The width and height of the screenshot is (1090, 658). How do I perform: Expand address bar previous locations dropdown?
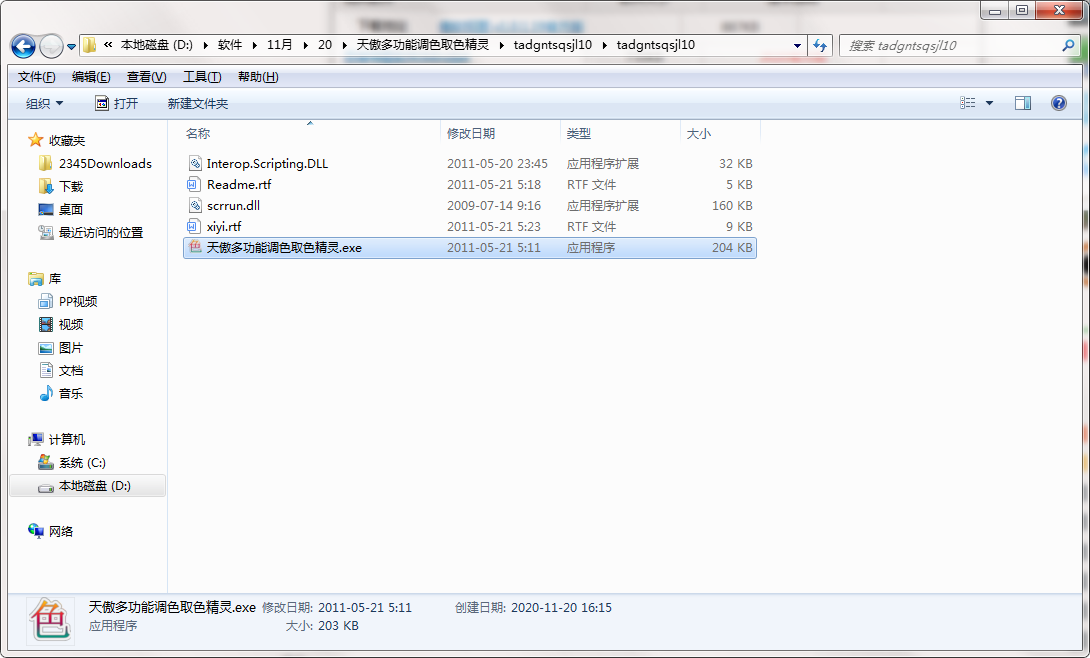point(797,46)
